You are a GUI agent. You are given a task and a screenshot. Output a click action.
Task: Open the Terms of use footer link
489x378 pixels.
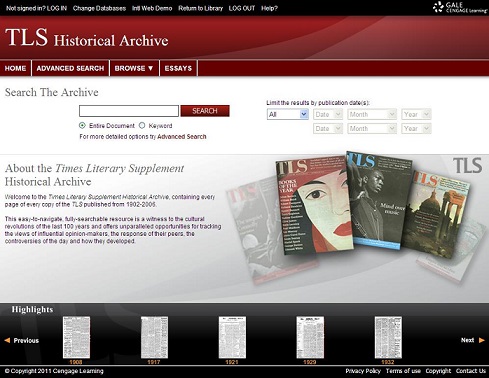pos(403,371)
